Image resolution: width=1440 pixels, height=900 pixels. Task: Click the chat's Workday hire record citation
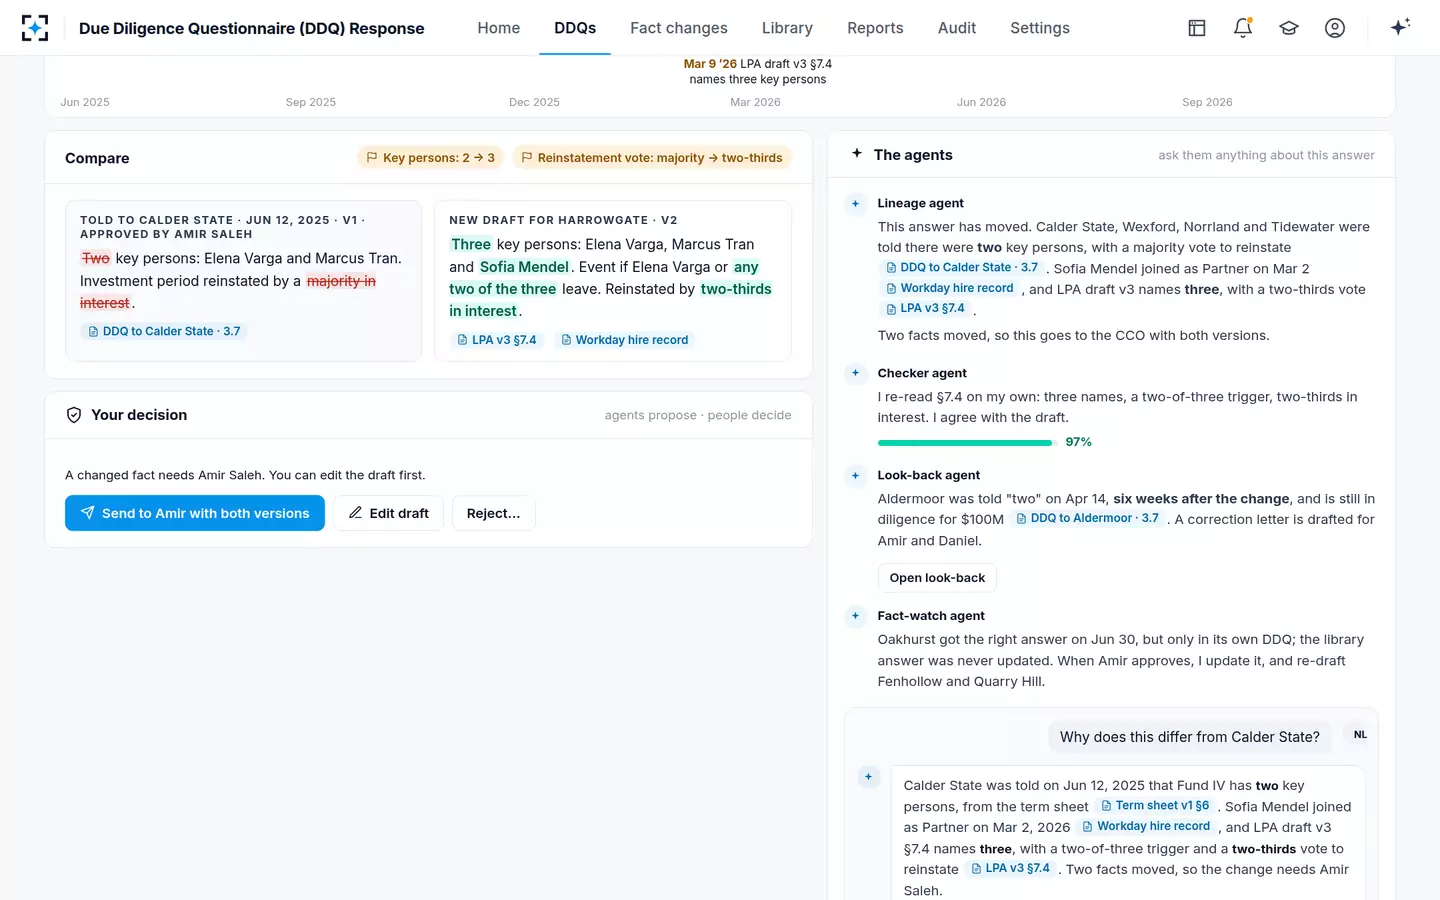point(1147,826)
